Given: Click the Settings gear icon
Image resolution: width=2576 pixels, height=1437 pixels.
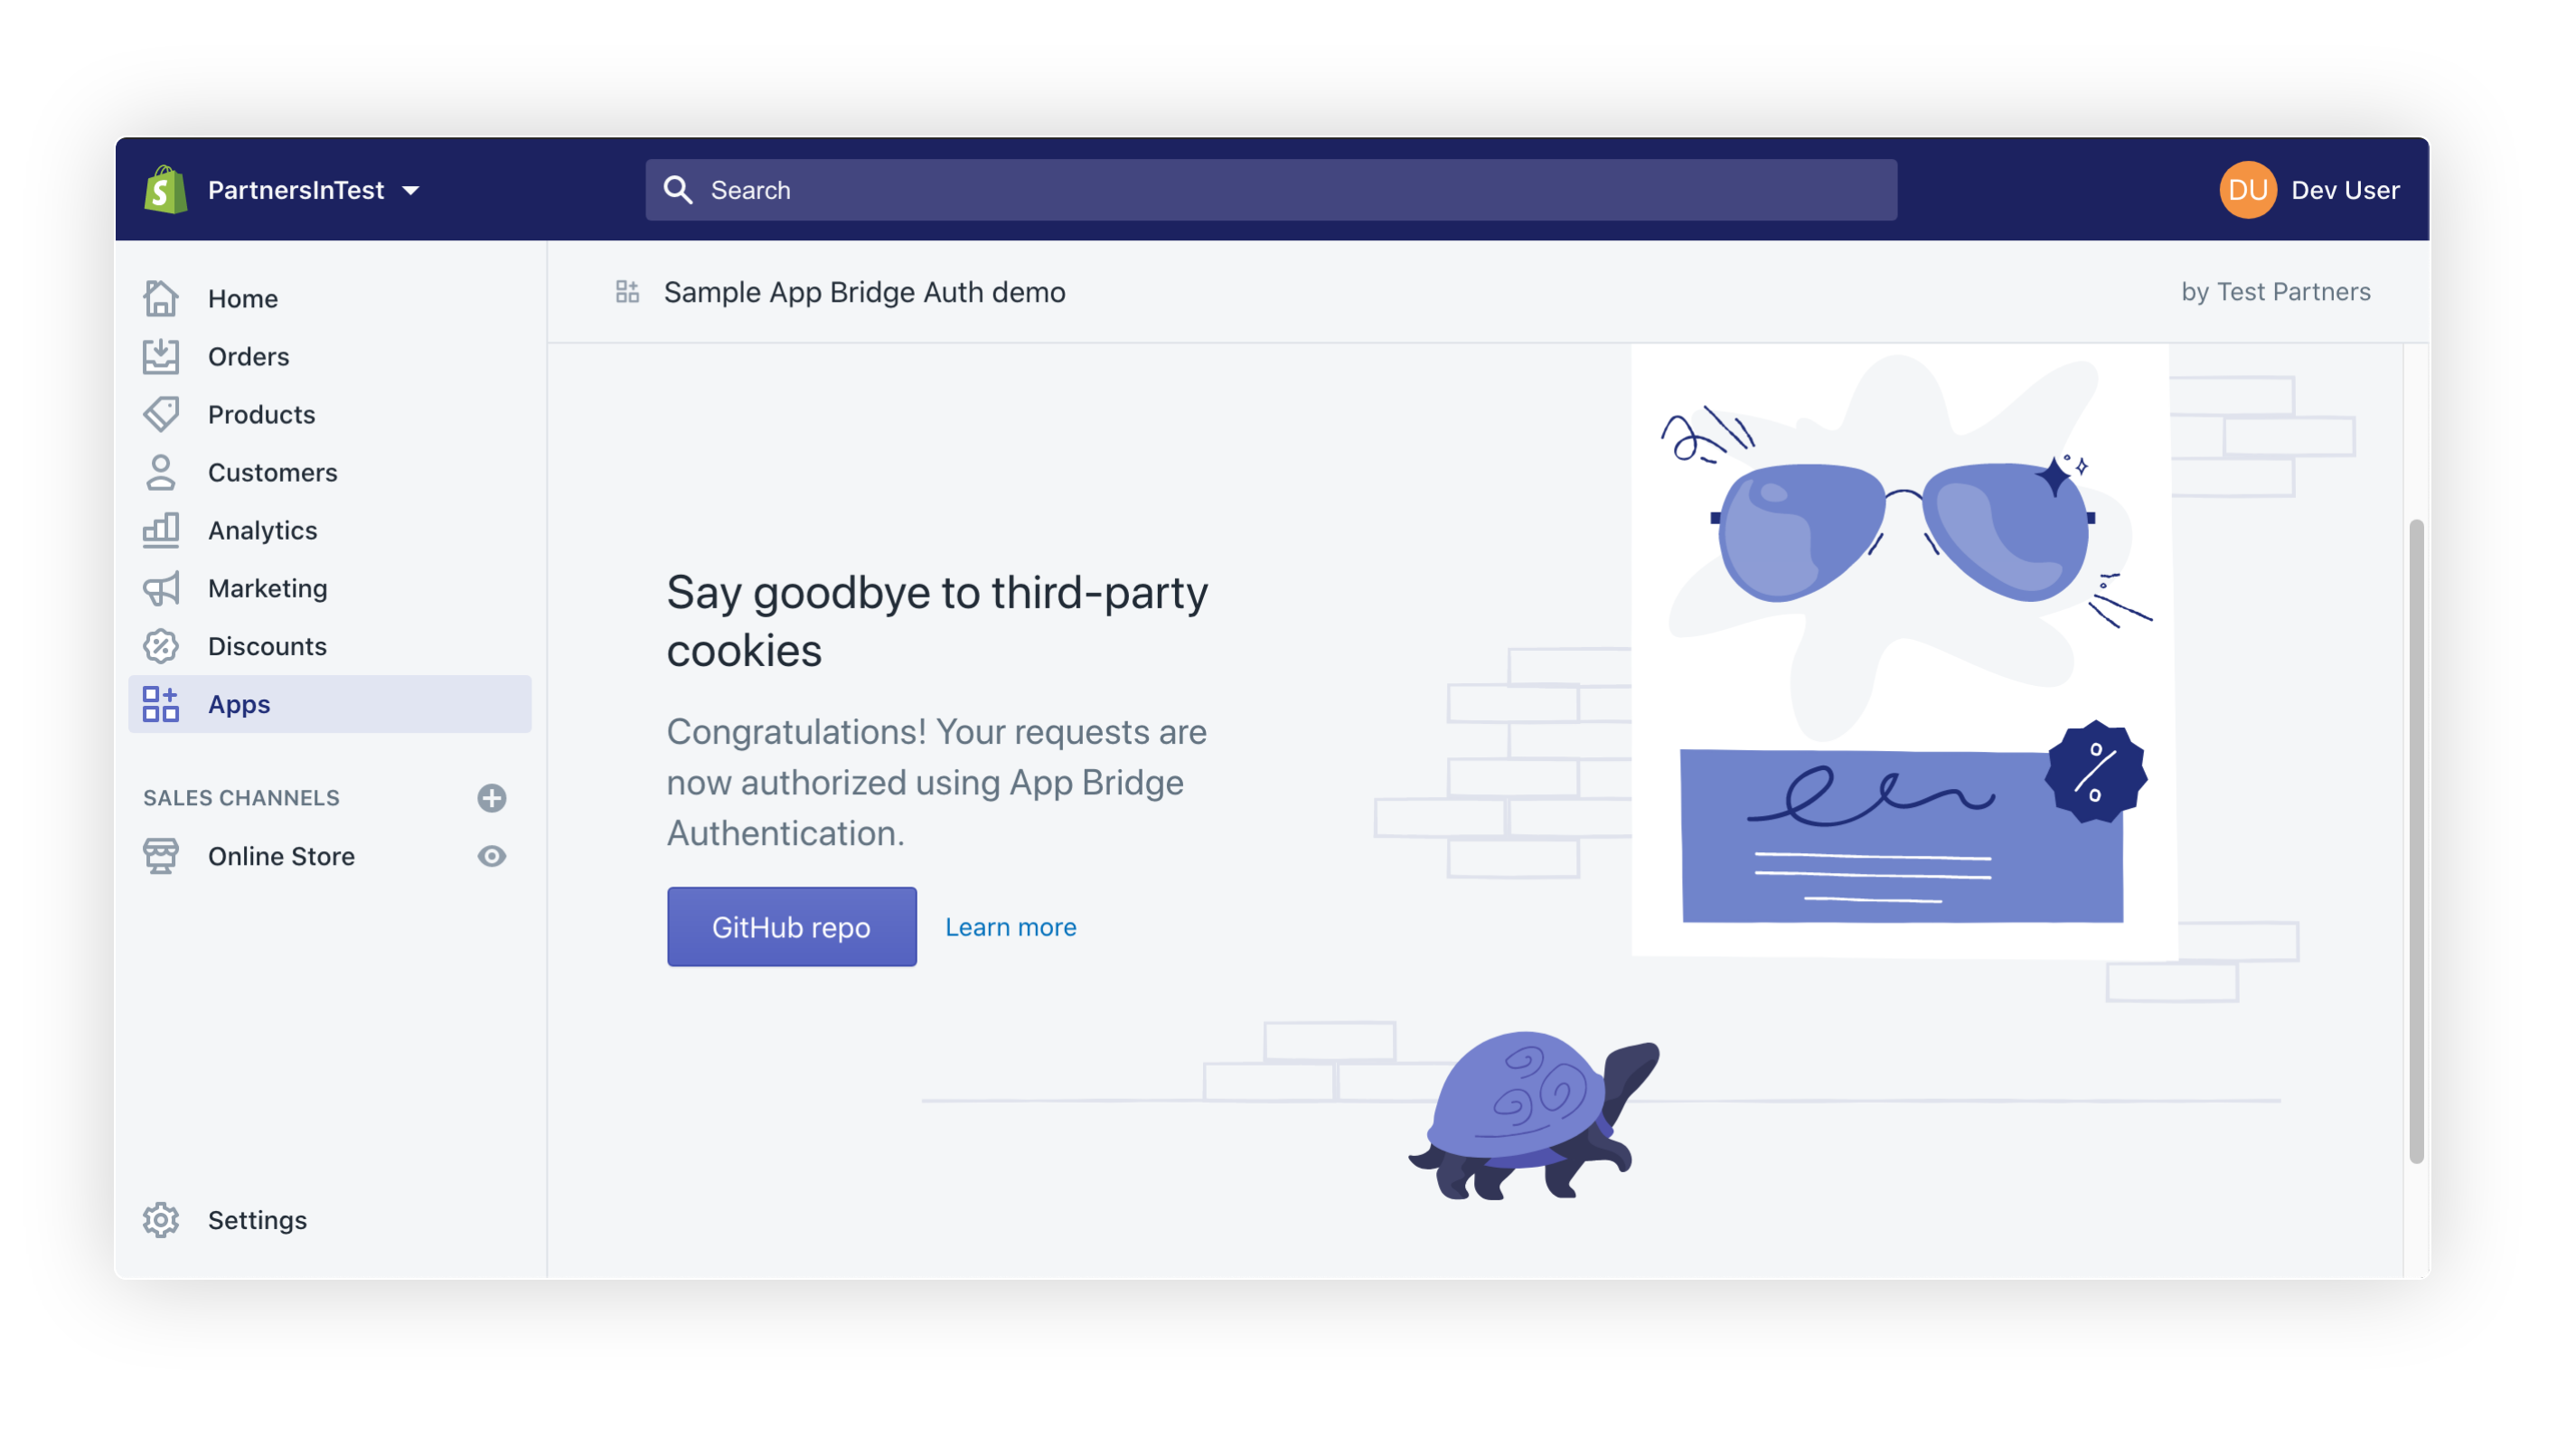Looking at the screenshot, I should click(161, 1219).
